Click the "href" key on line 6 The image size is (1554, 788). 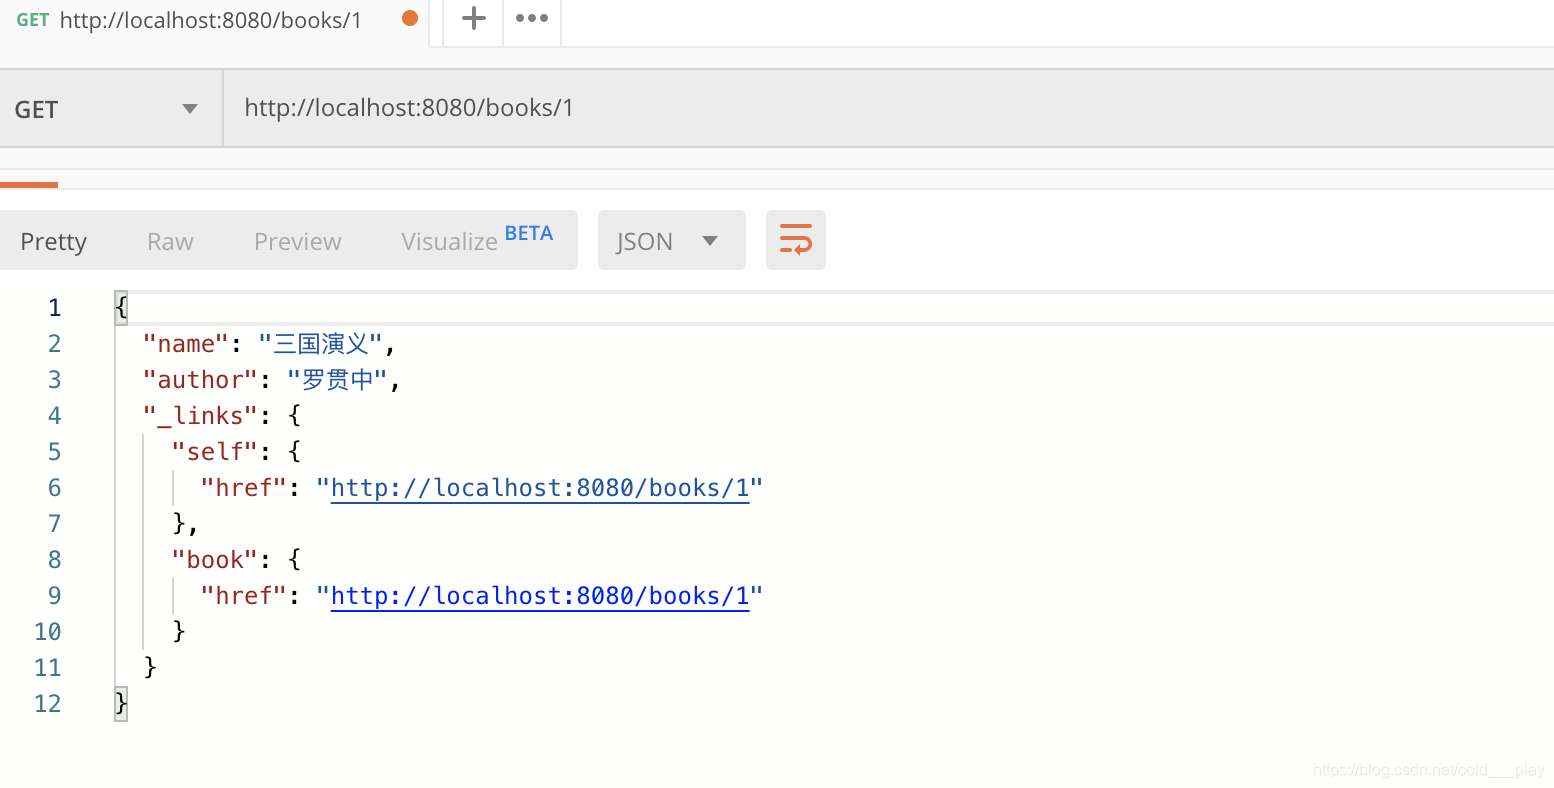pyautogui.click(x=244, y=488)
